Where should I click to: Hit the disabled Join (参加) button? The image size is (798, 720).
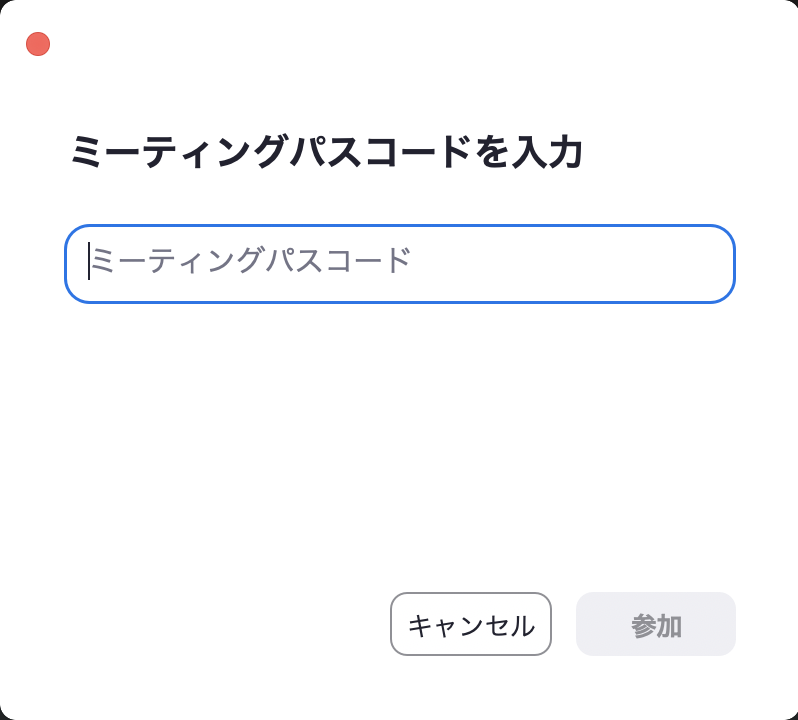point(656,625)
